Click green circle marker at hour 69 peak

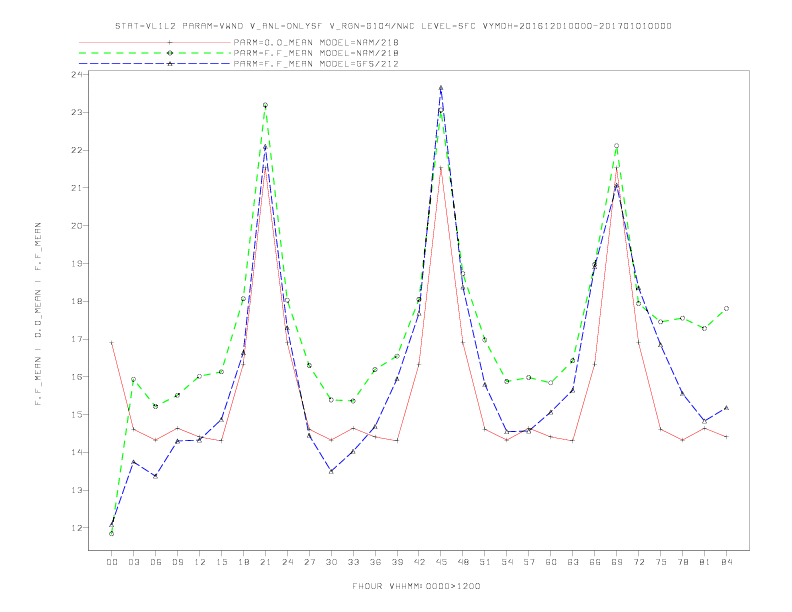click(x=617, y=146)
